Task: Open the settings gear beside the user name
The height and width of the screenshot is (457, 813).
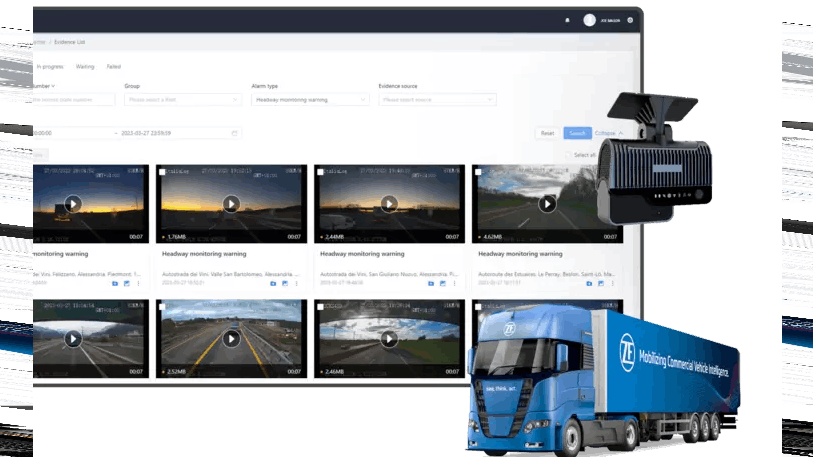Action: pyautogui.click(x=630, y=20)
